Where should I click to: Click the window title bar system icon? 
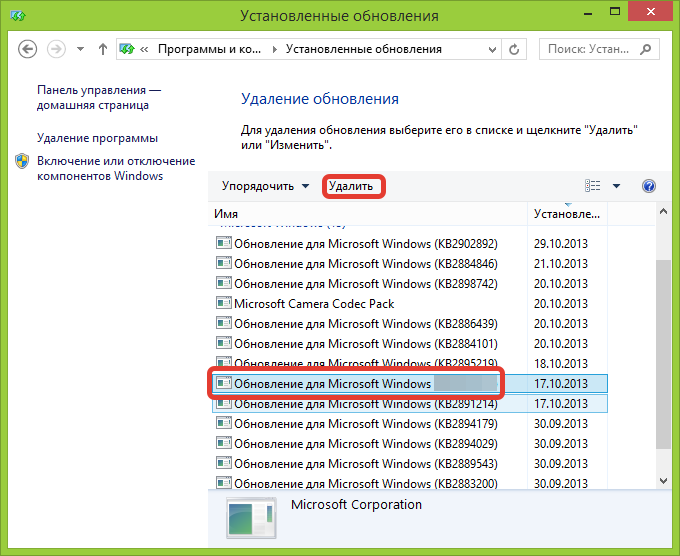(x=18, y=16)
